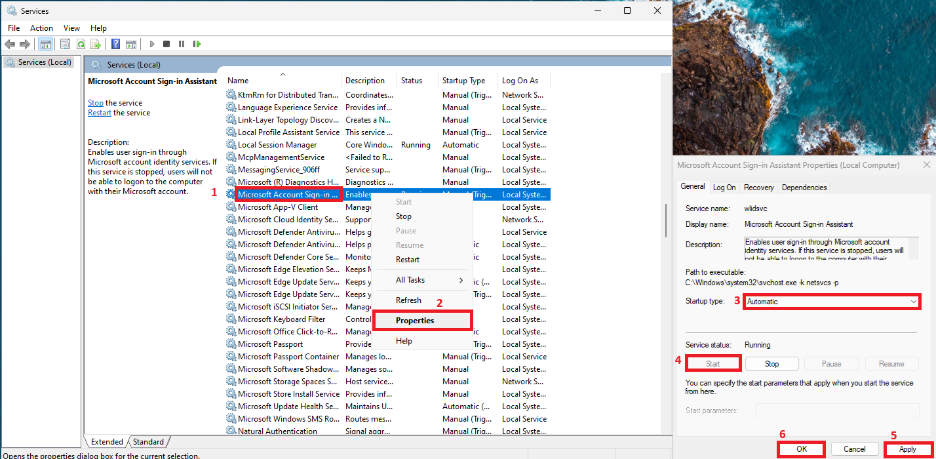Click the Cancel button
Image resolution: width=936 pixels, height=459 pixels.
(x=855, y=449)
